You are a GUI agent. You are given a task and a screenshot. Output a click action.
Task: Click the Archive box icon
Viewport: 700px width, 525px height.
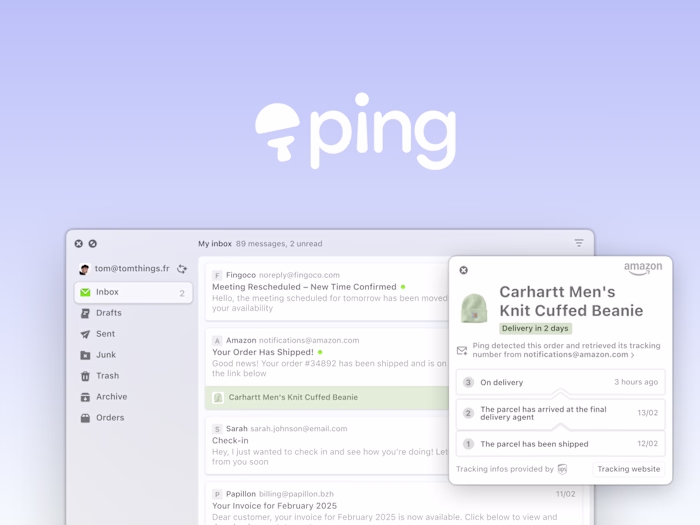coord(85,397)
